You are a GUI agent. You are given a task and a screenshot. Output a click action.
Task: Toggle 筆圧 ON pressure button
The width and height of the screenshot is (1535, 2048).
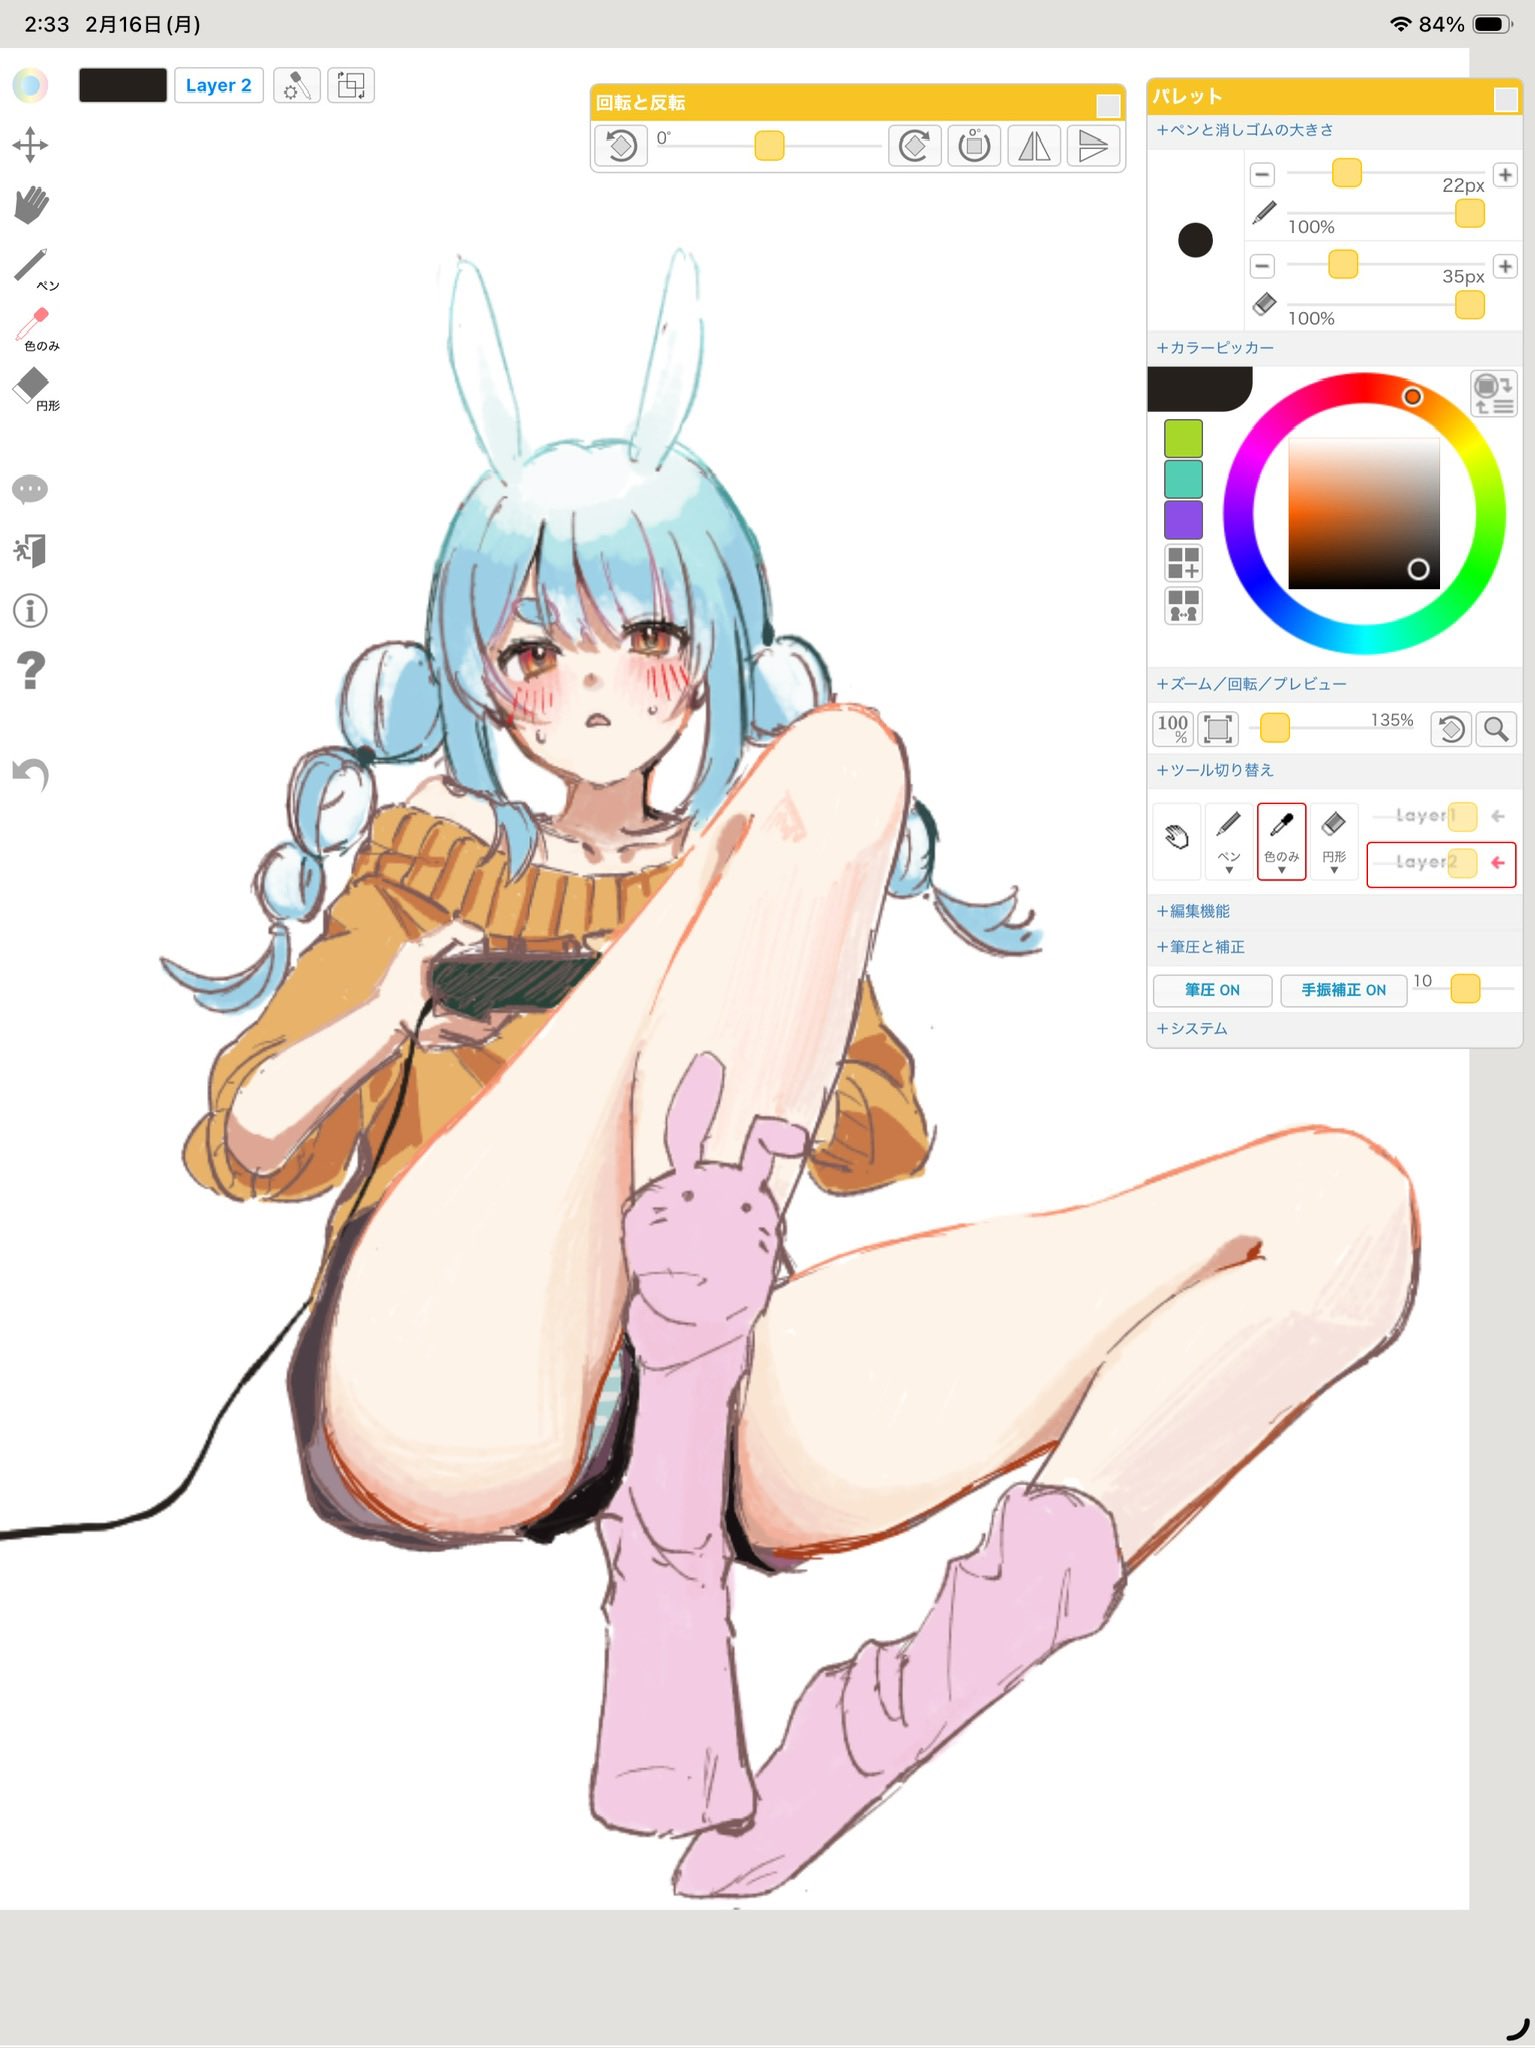[x=1212, y=990]
